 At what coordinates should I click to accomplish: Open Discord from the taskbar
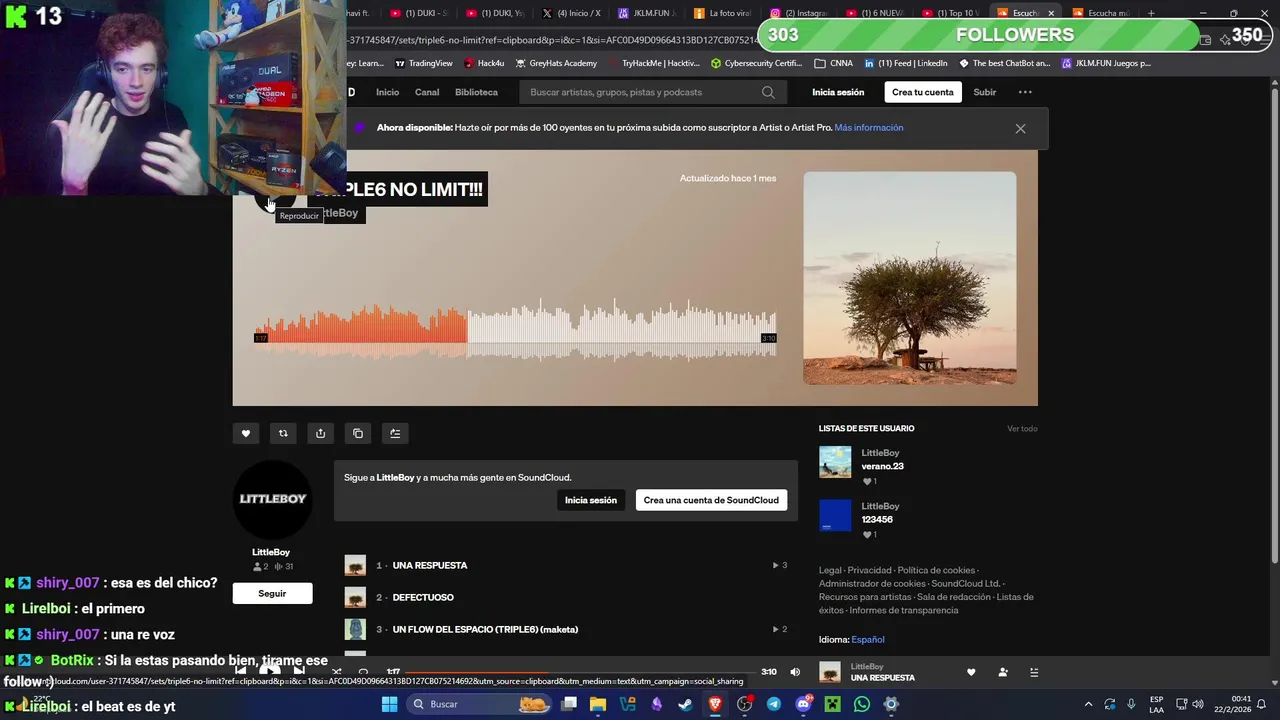click(x=803, y=704)
